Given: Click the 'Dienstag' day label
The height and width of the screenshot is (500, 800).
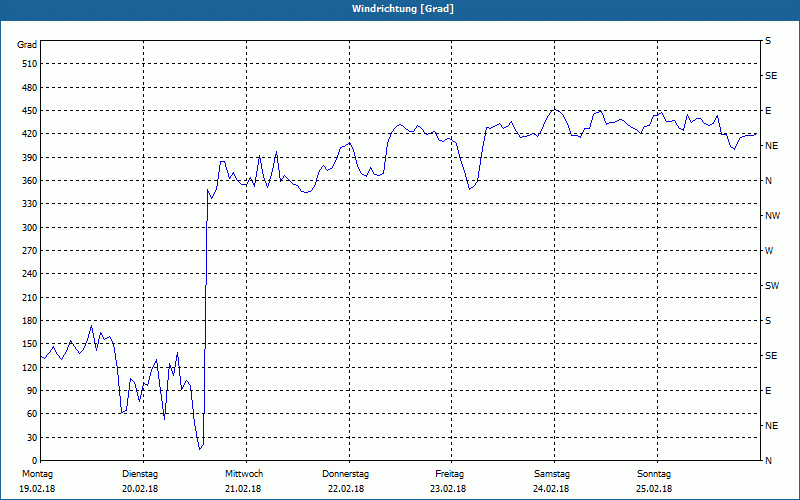Looking at the screenshot, I should [x=140, y=474].
